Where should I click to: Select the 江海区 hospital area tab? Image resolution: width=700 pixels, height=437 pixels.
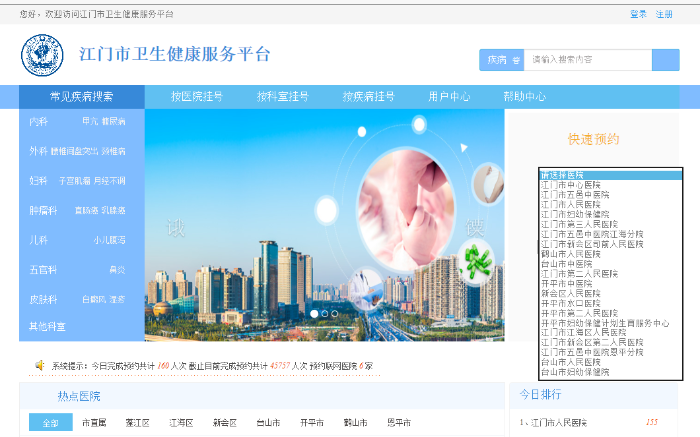tap(181, 423)
